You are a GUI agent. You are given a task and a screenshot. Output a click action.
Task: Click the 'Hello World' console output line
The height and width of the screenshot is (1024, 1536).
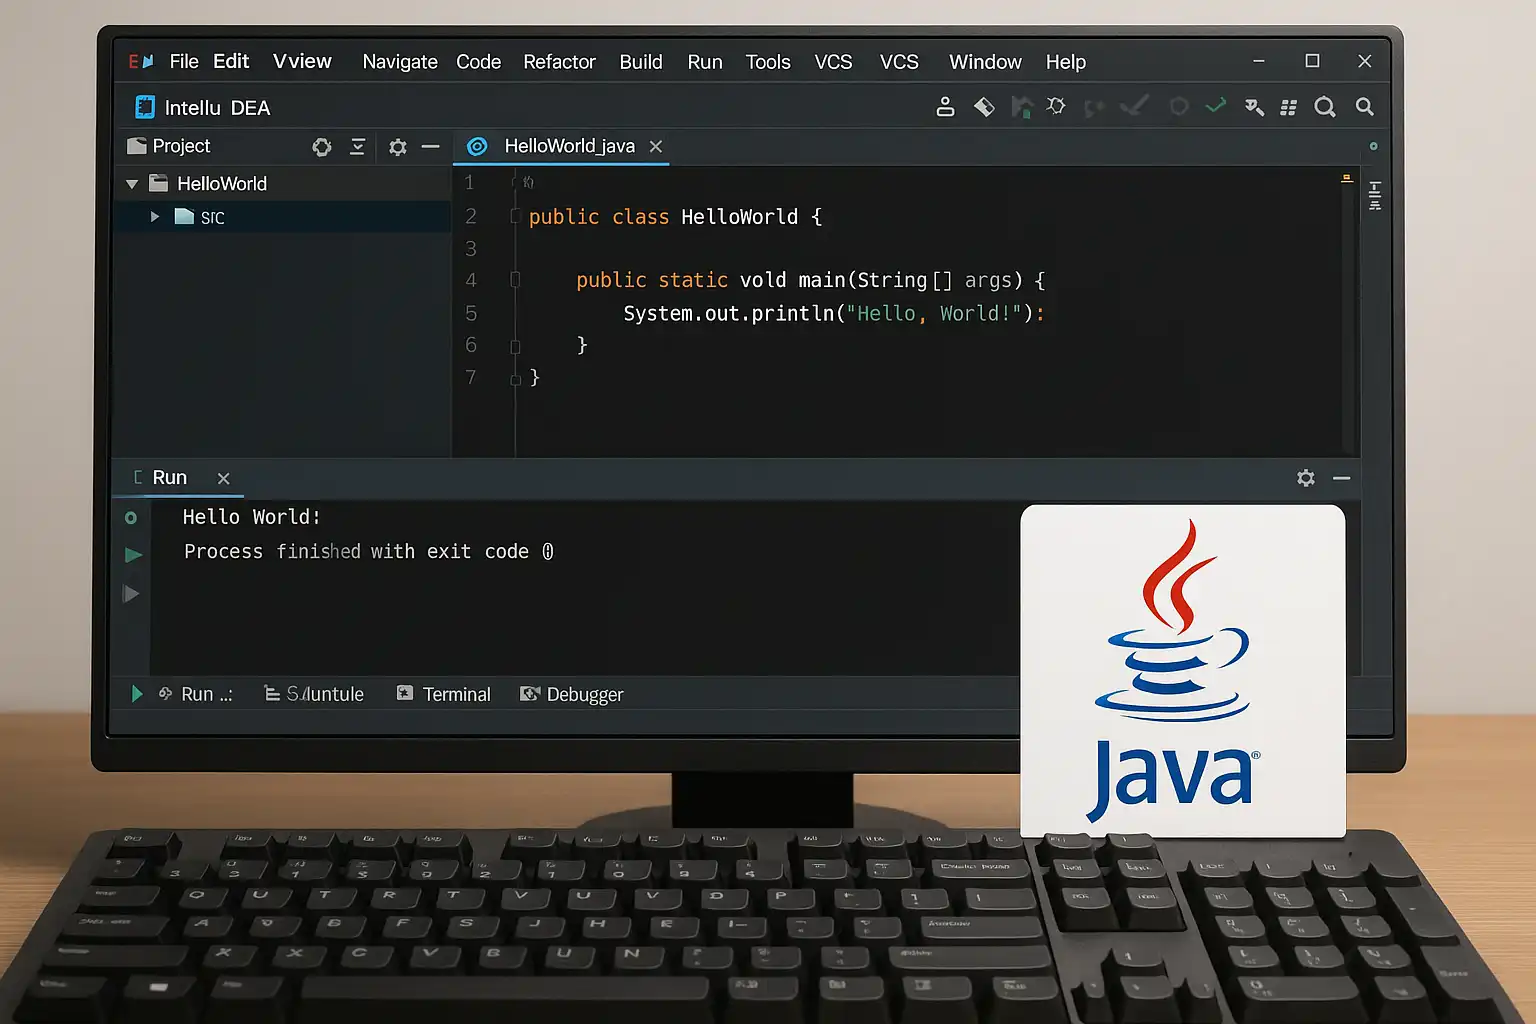tap(251, 517)
